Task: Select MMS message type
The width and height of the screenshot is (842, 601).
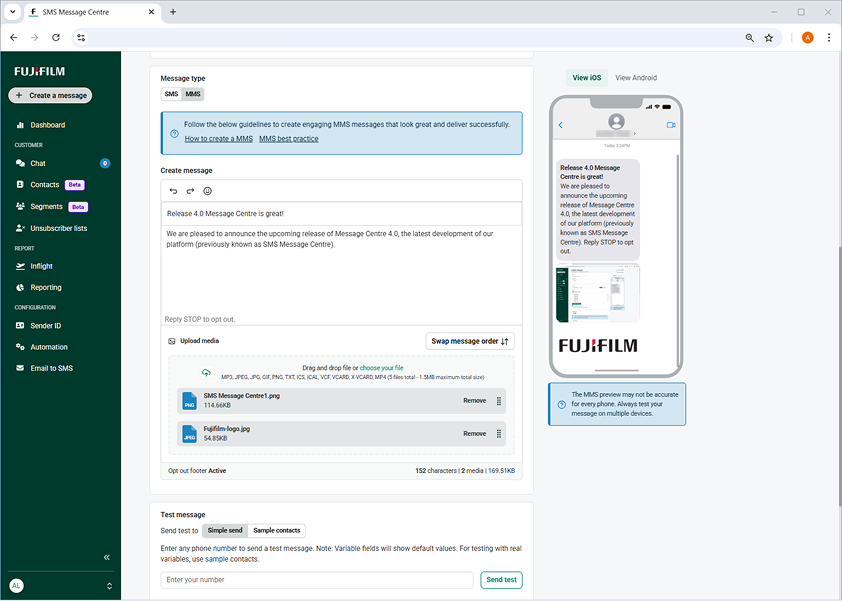Action: pyautogui.click(x=193, y=94)
